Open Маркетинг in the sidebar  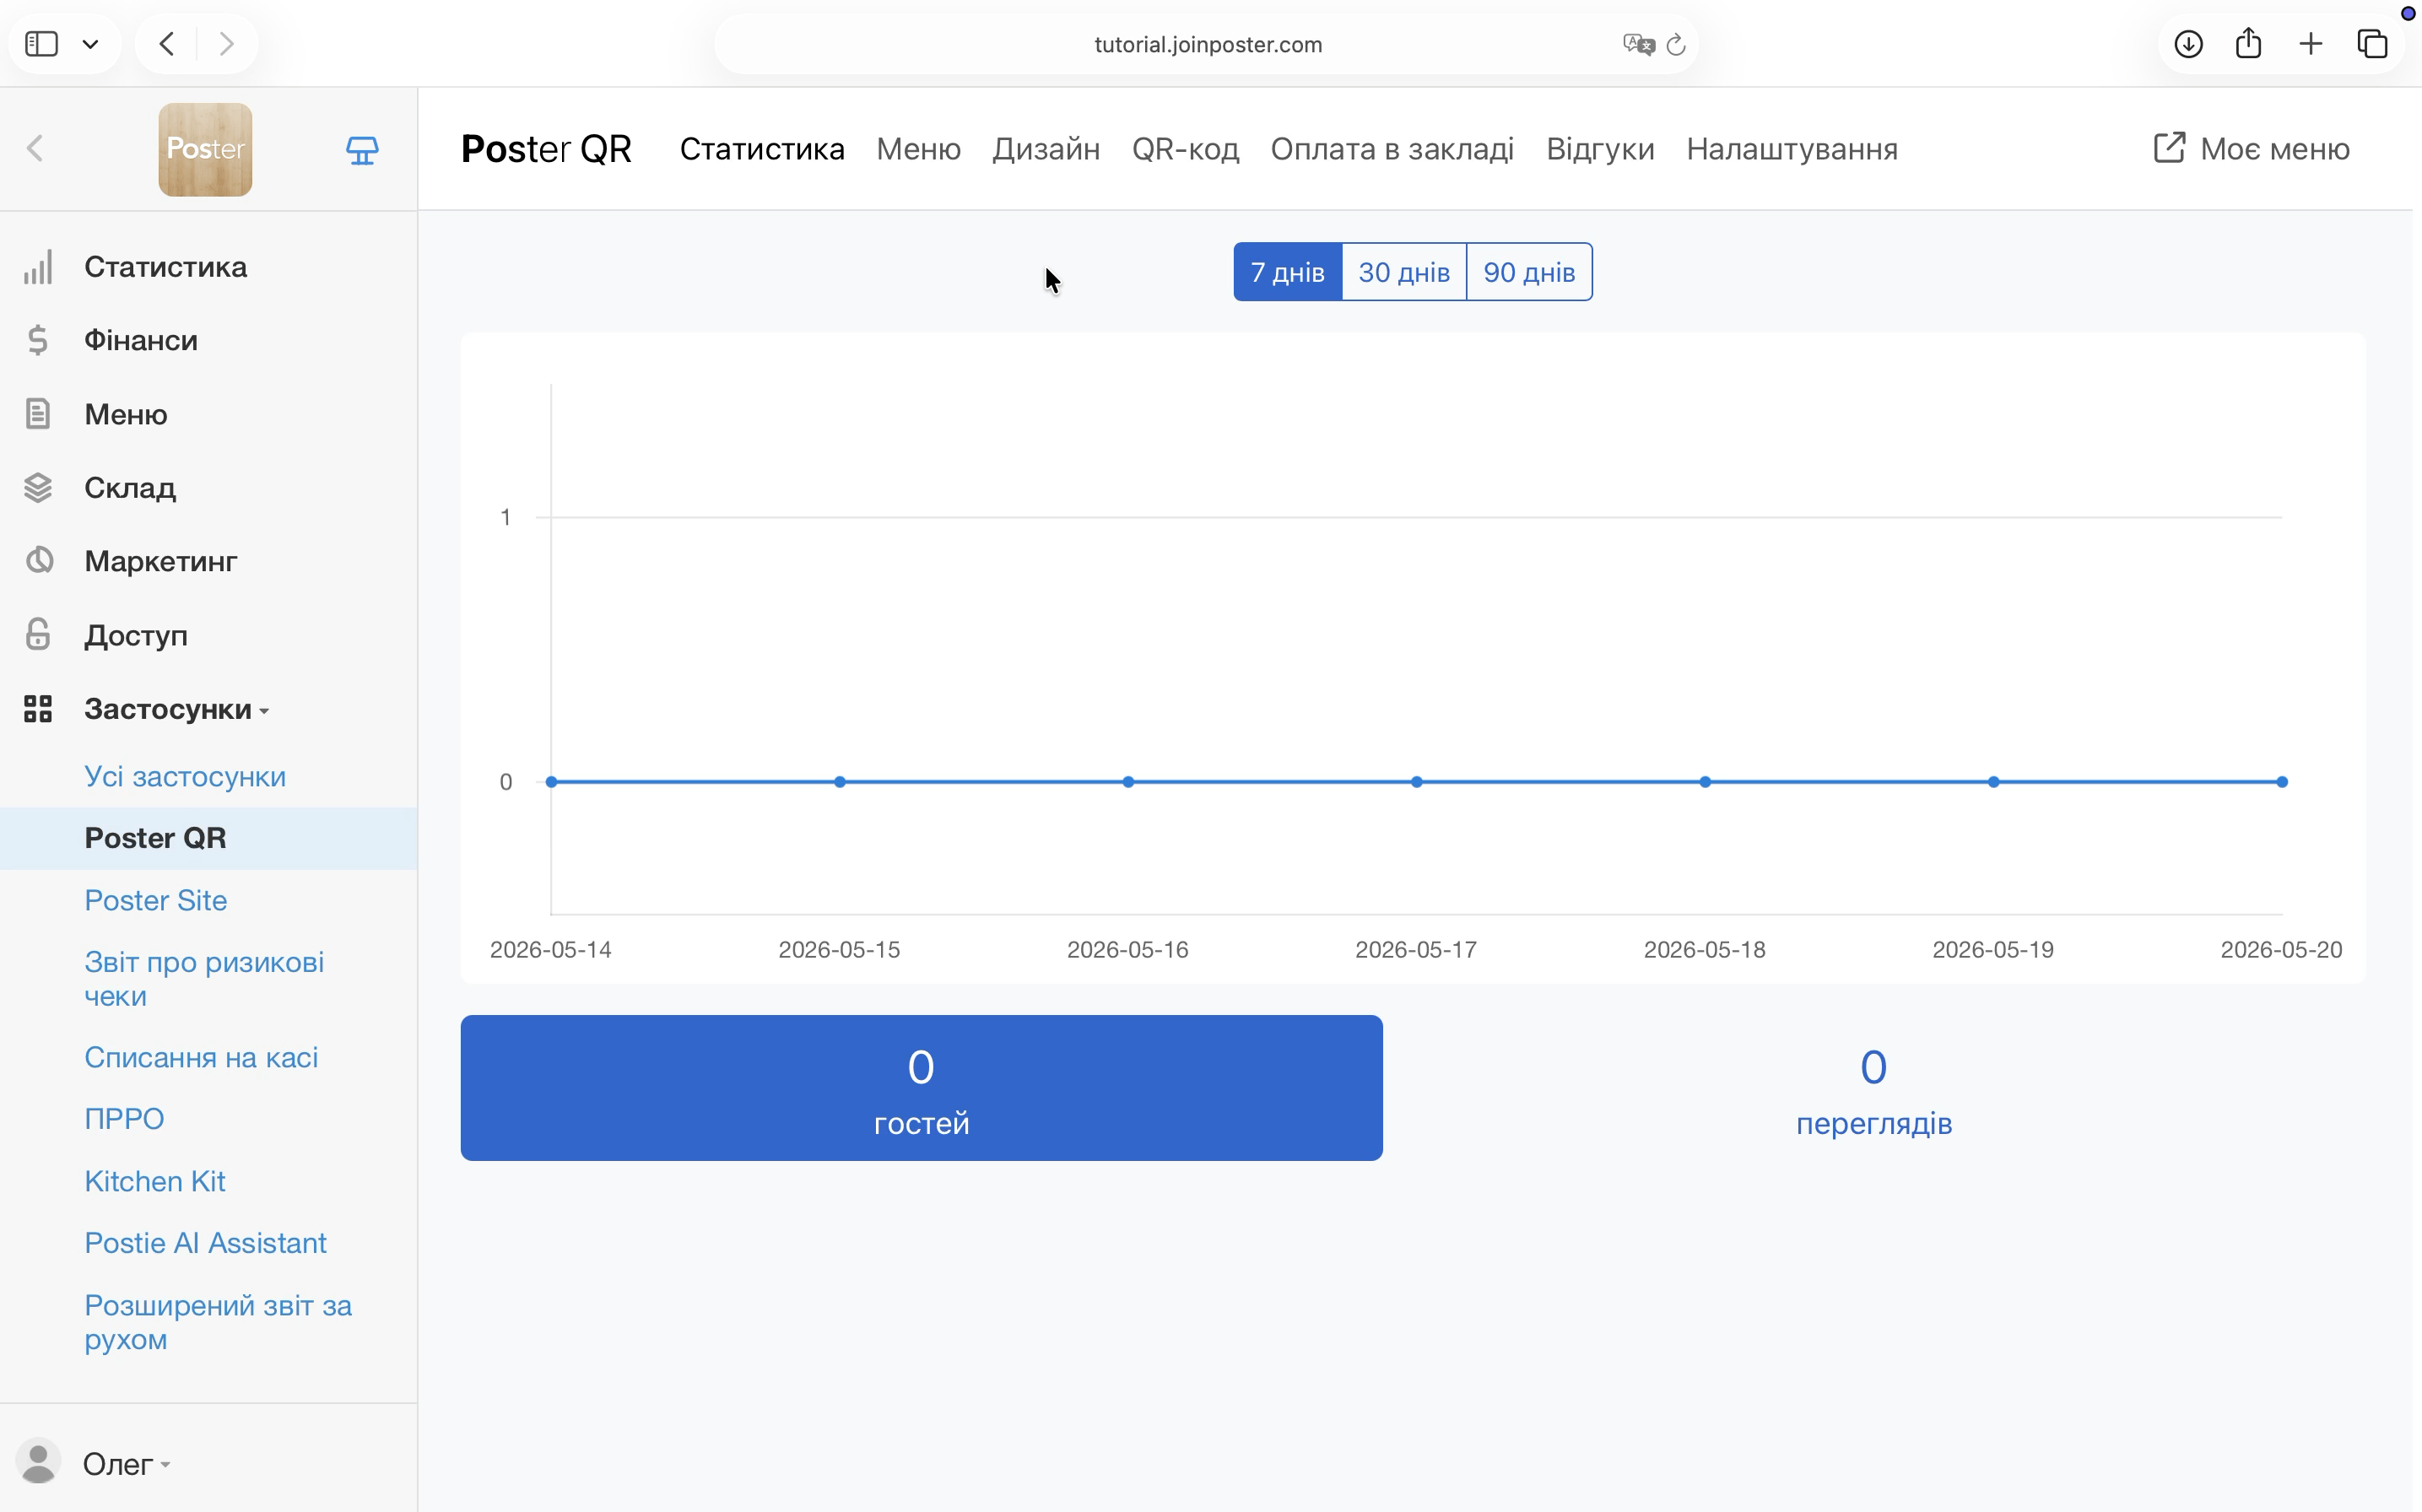pos(161,561)
